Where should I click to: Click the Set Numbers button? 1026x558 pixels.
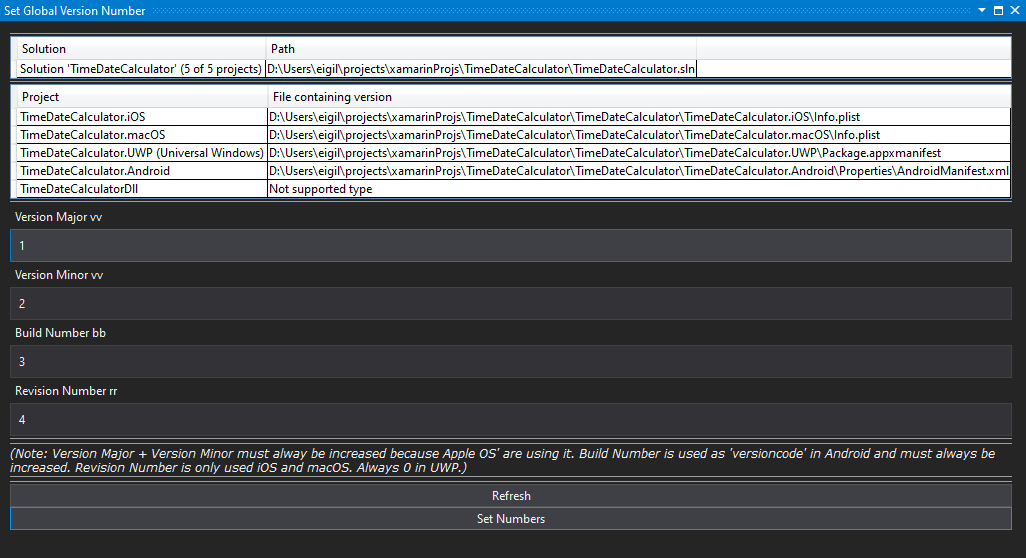coord(510,519)
